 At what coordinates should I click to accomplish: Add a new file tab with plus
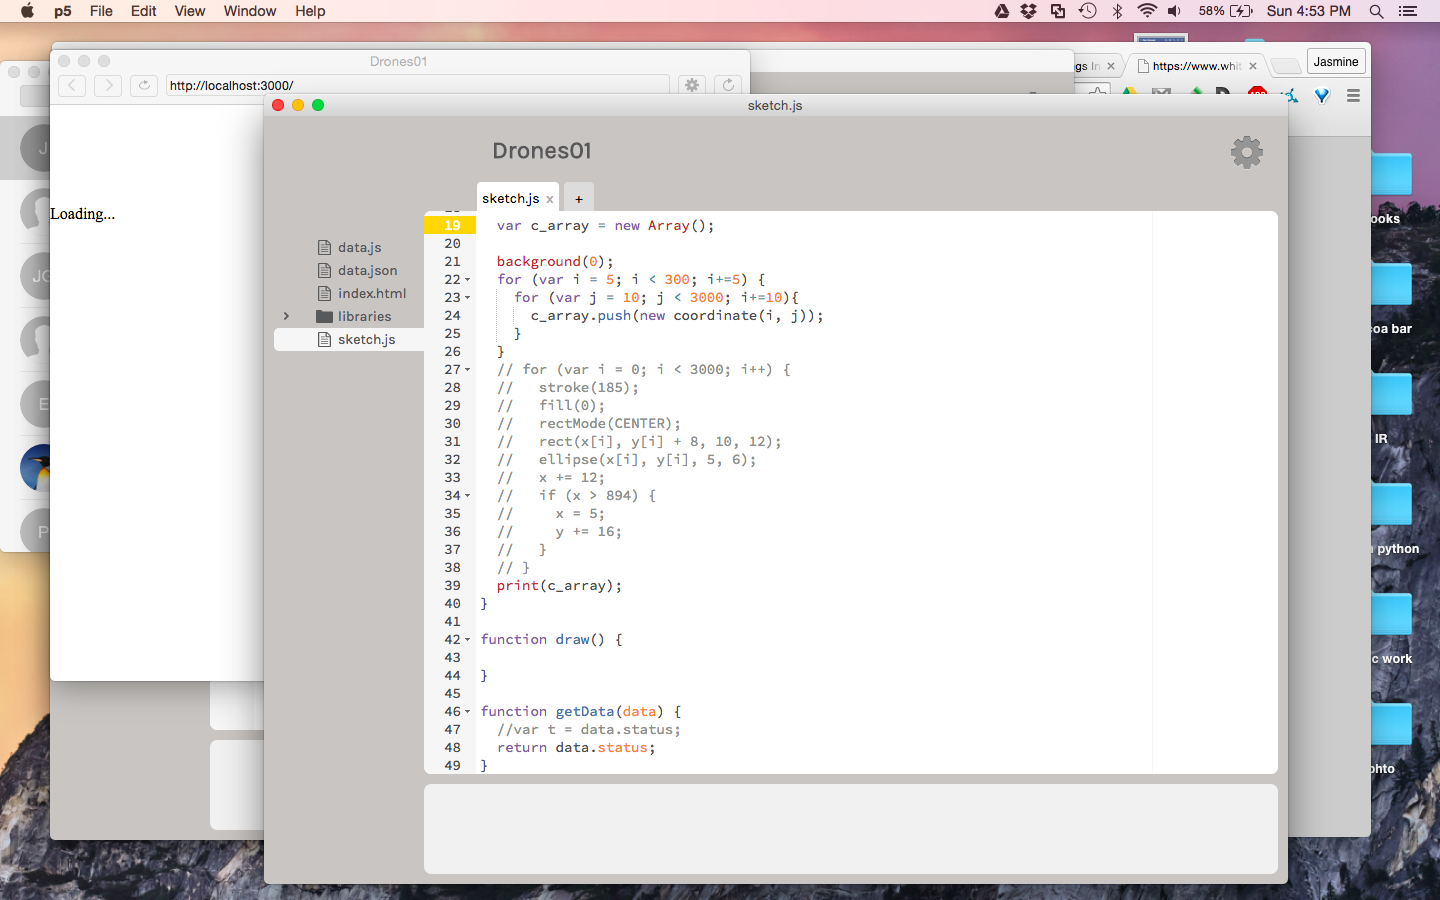[578, 198]
